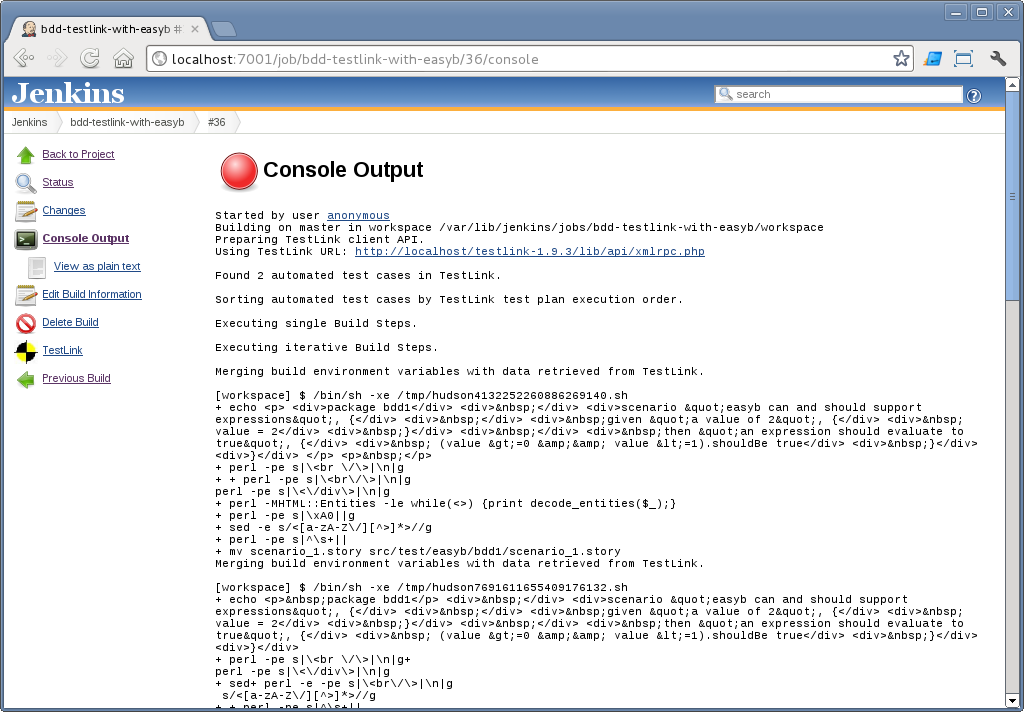The width and height of the screenshot is (1024, 712).
Task: Select the Jenkins breadcrumb item
Action: pos(29,122)
